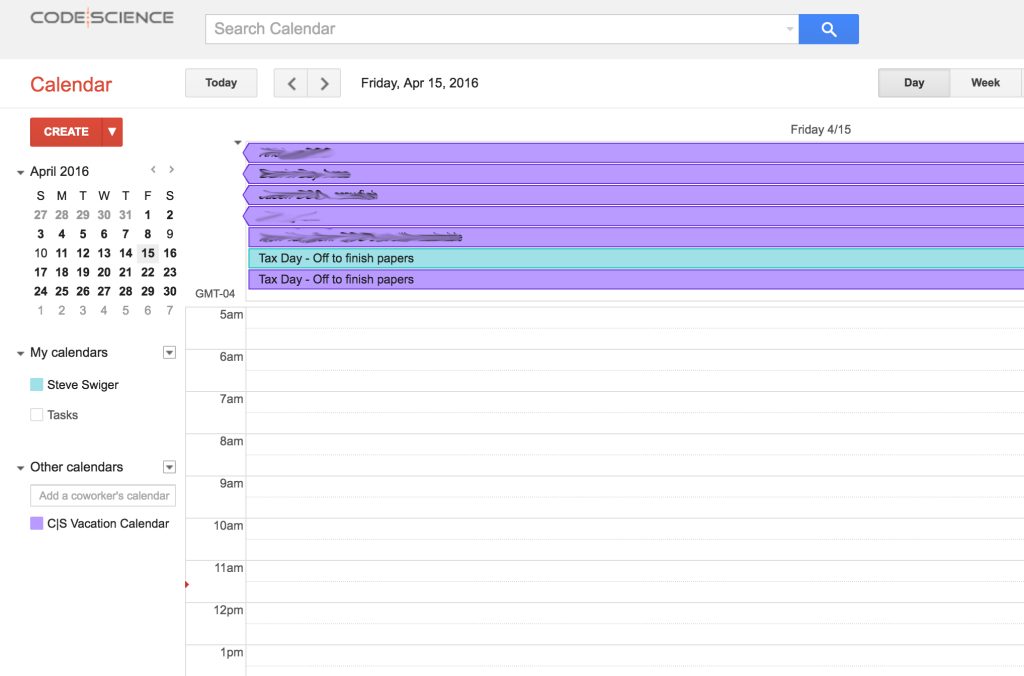Viewport: 1024px width, 676px height.
Task: Select April 22 in mini calendar
Action: 148,272
